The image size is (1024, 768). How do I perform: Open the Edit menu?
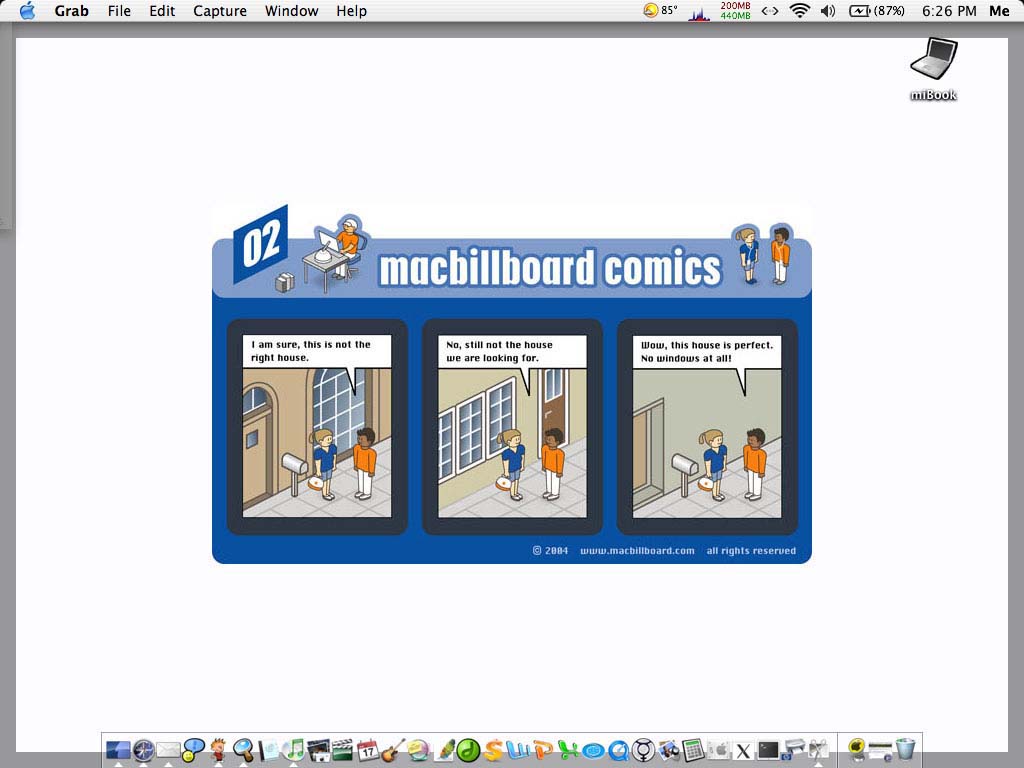162,10
